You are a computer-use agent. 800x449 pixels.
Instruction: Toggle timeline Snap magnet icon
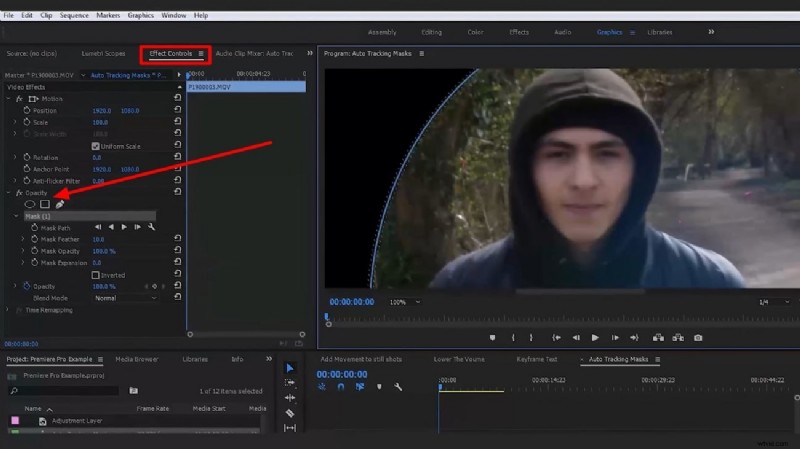[x=341, y=387]
